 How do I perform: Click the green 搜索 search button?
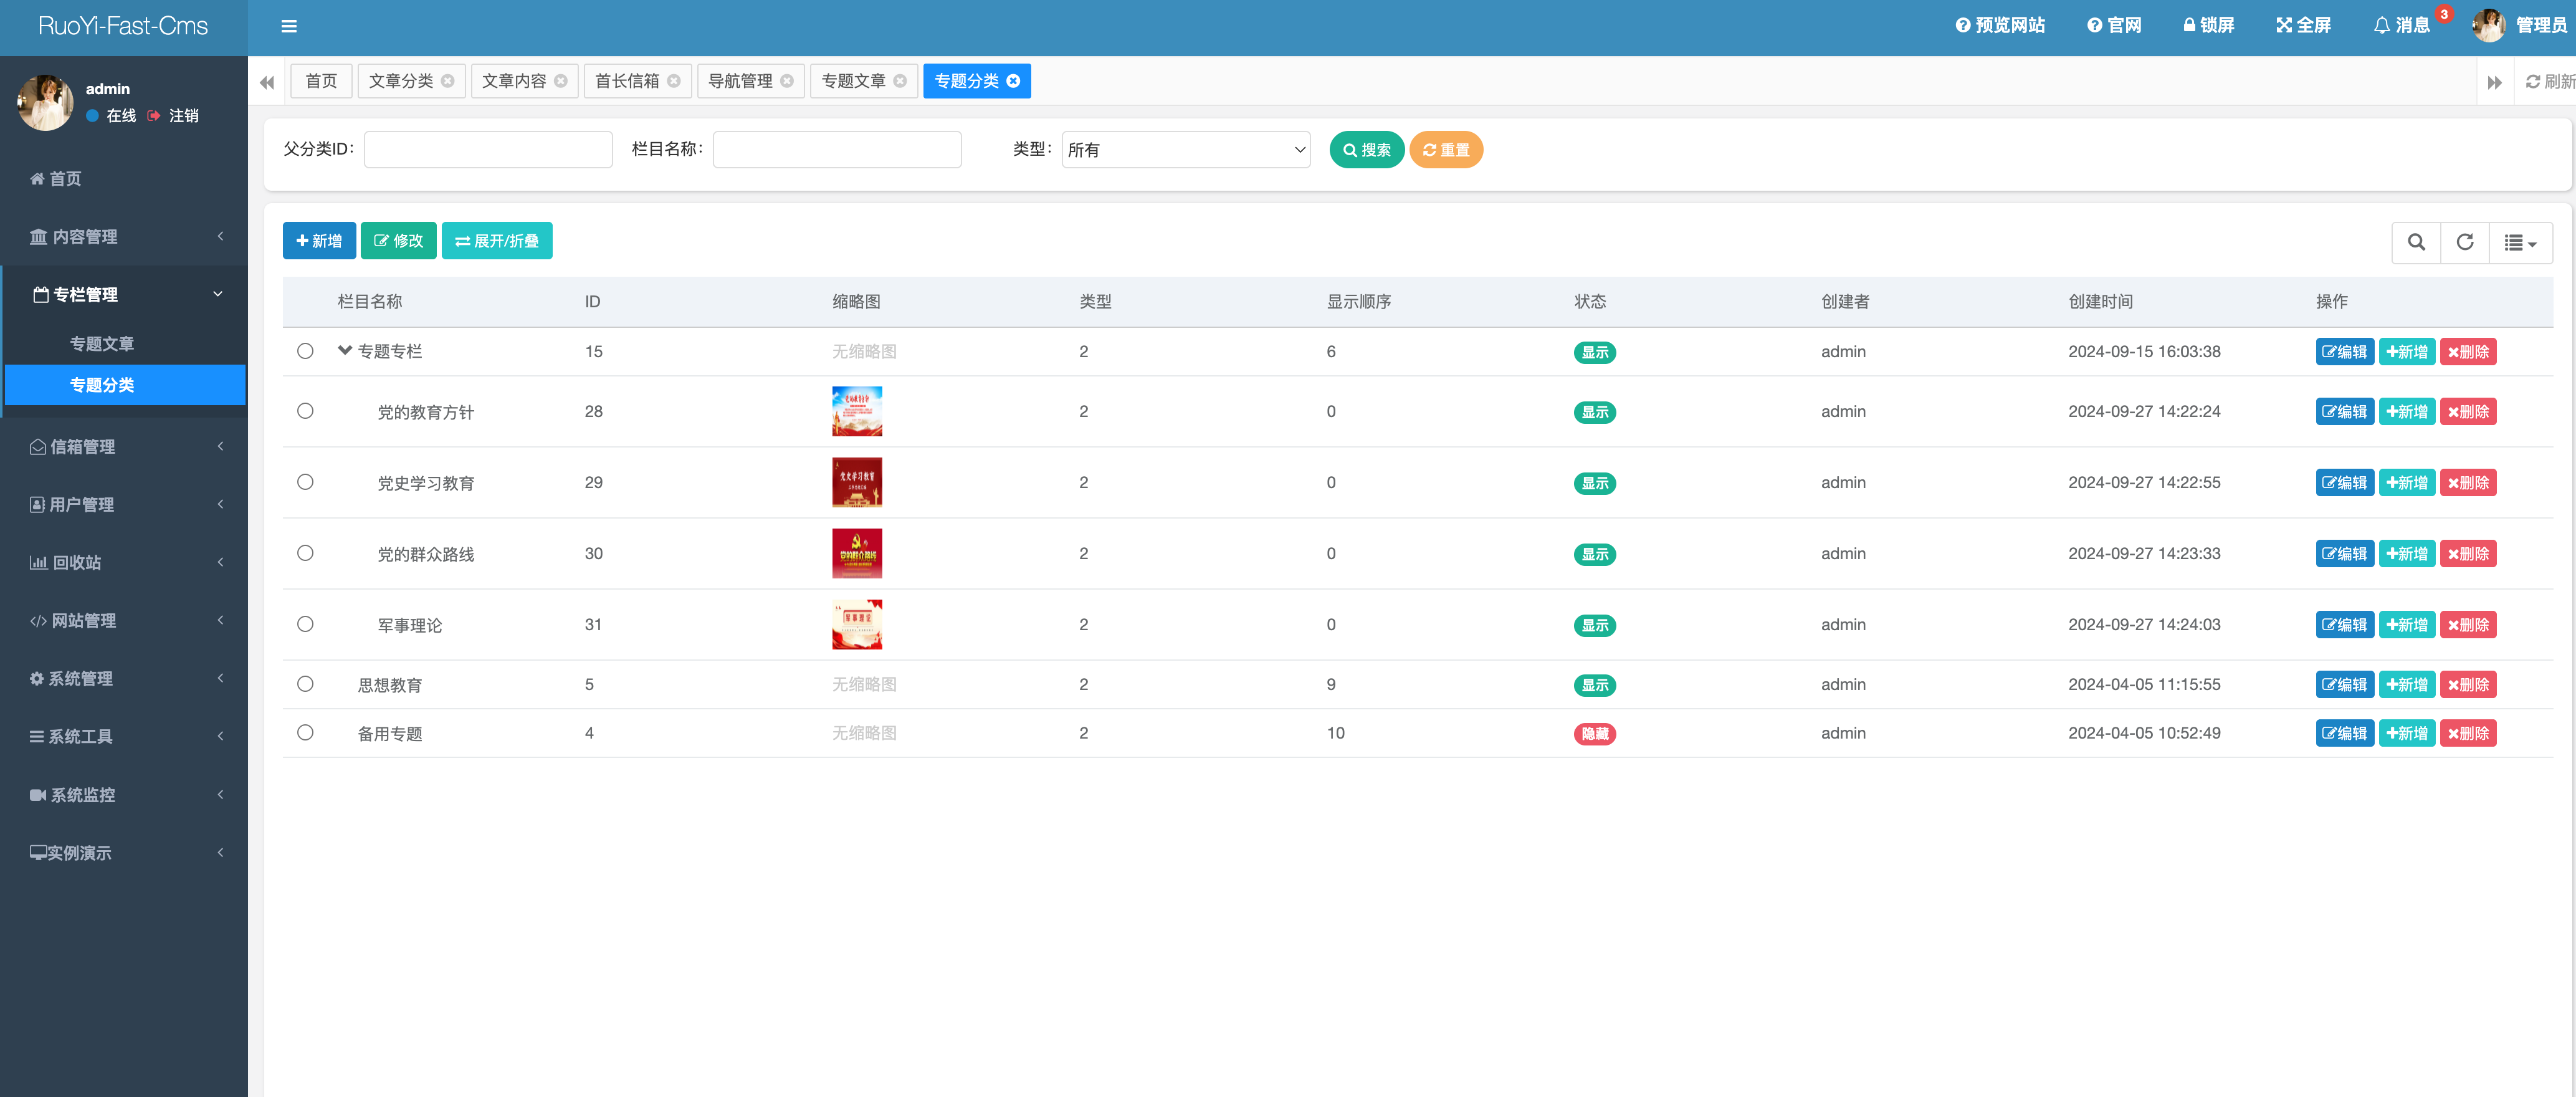pyautogui.click(x=1366, y=150)
